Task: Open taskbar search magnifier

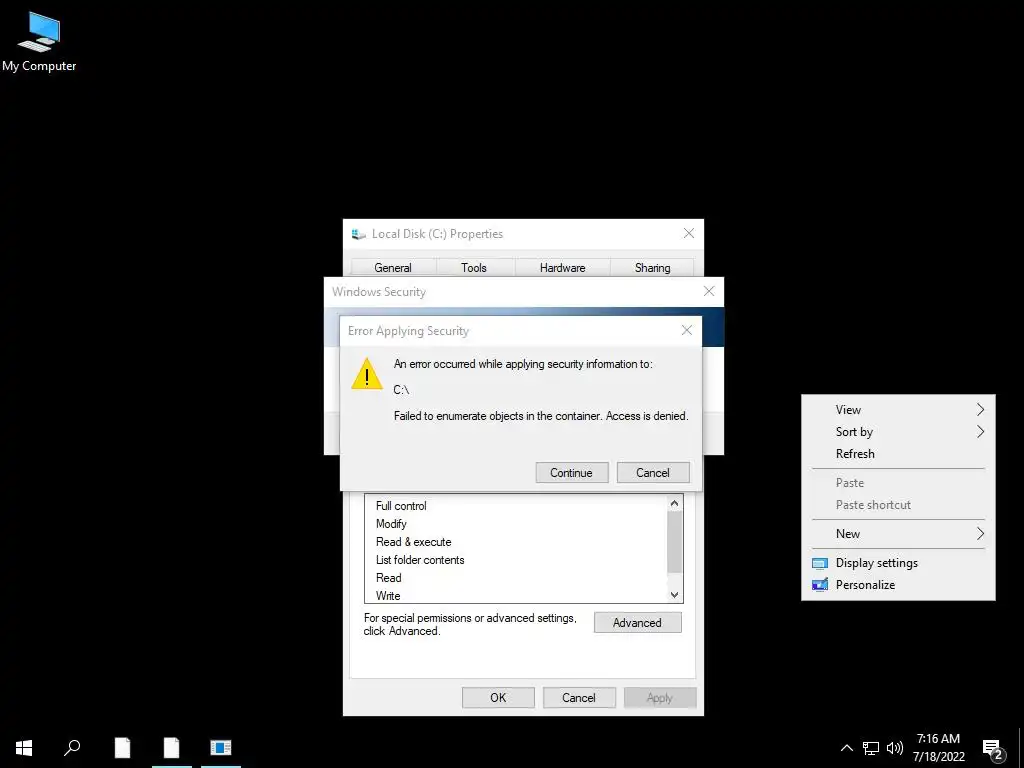Action: pos(72,747)
